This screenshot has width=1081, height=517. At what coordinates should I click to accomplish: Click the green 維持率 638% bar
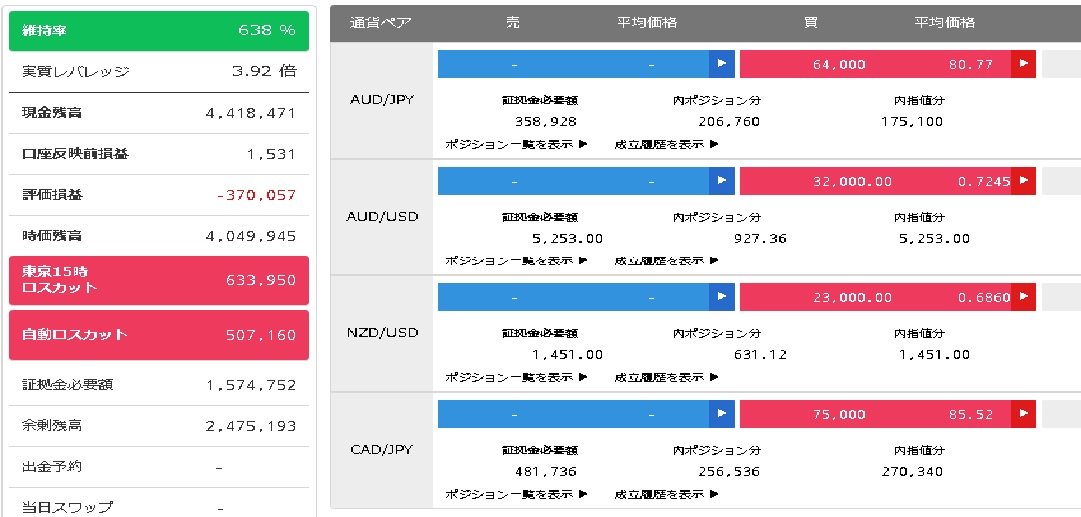159,30
